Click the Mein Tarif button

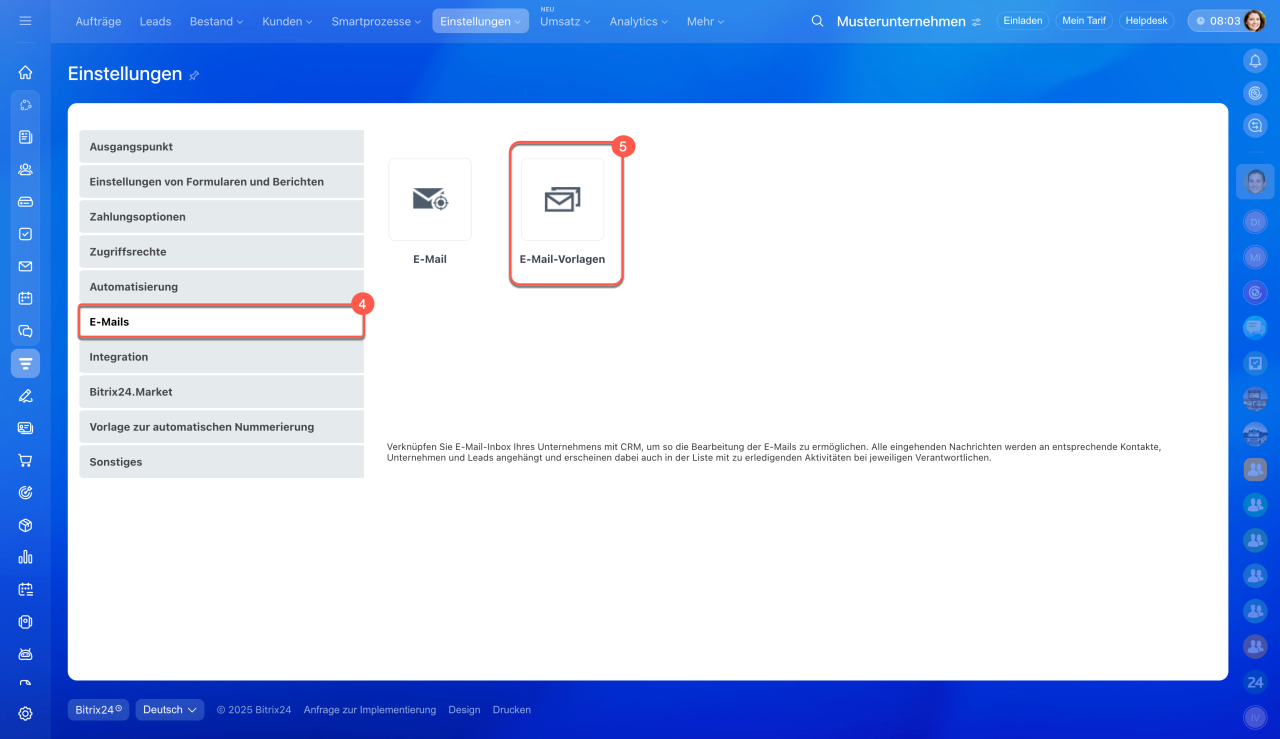click(x=1083, y=21)
